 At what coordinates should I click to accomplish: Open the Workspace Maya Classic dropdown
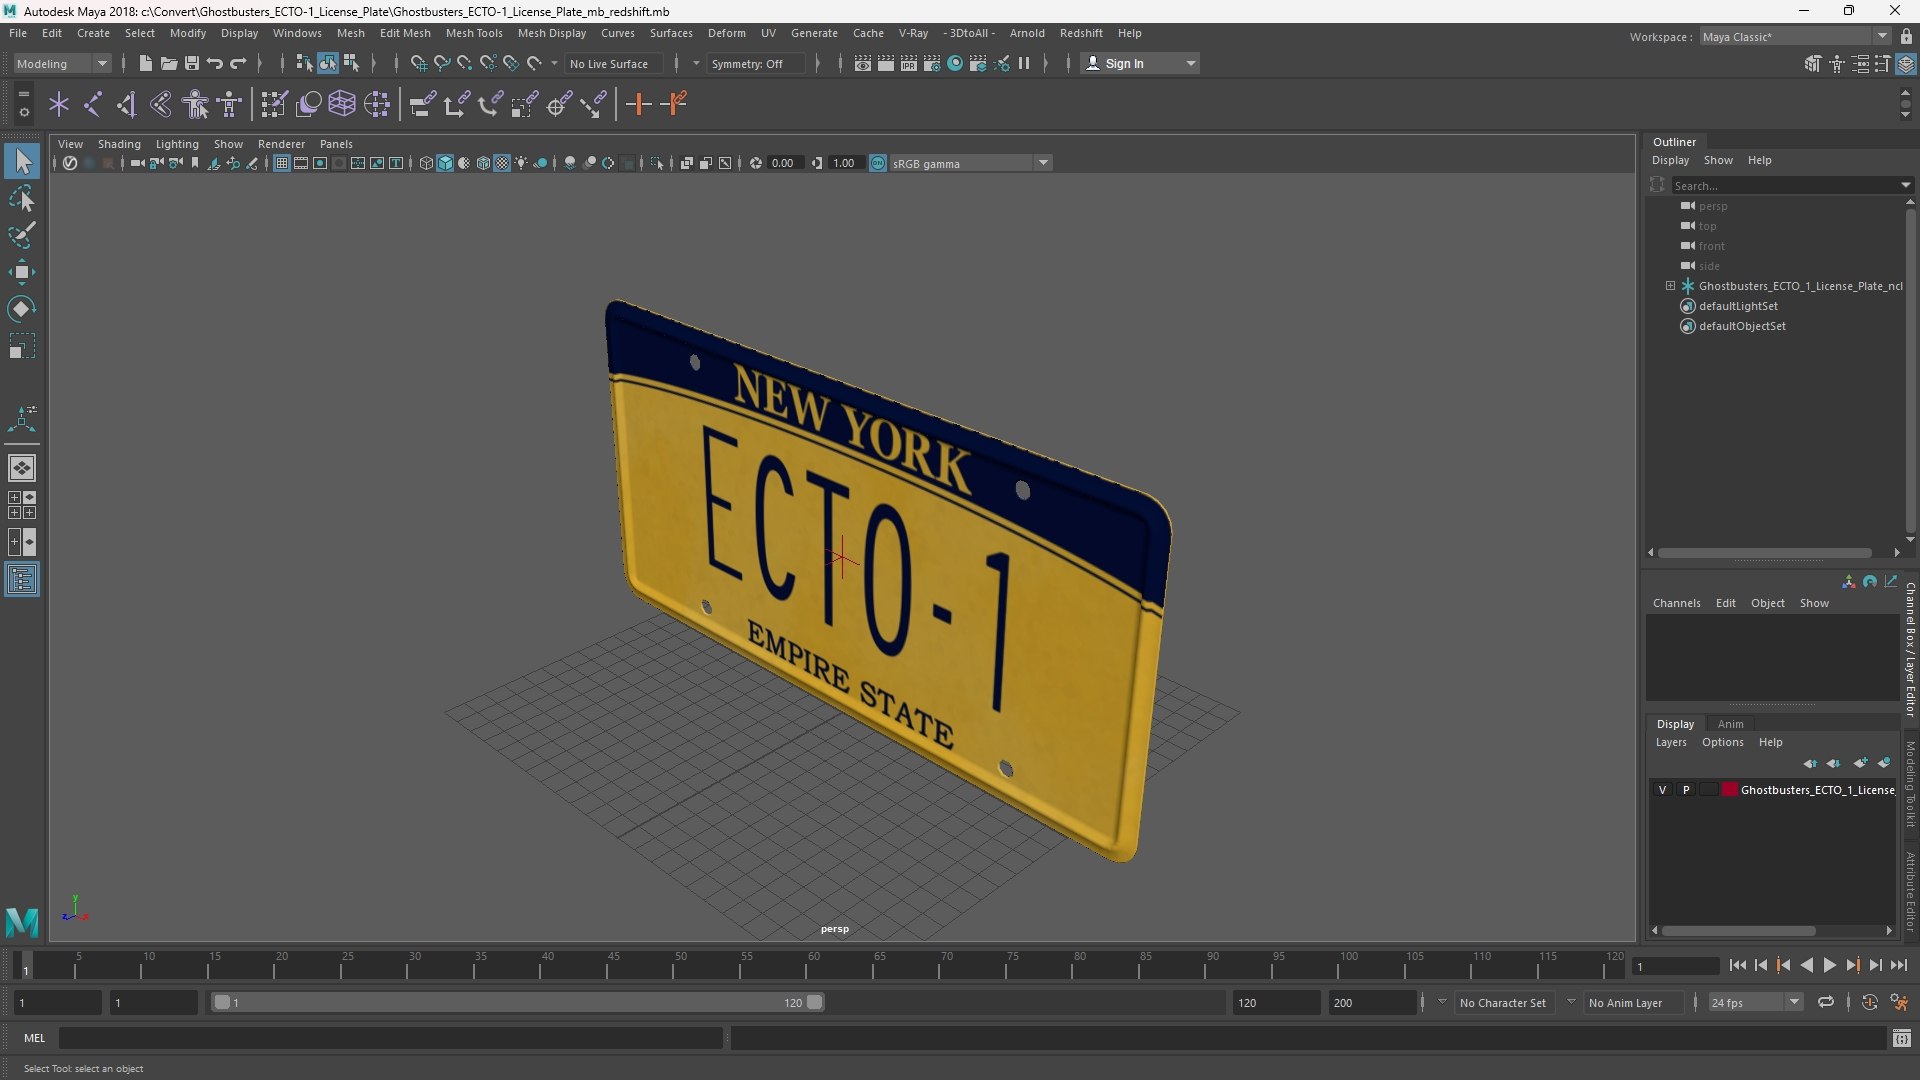tap(1795, 36)
